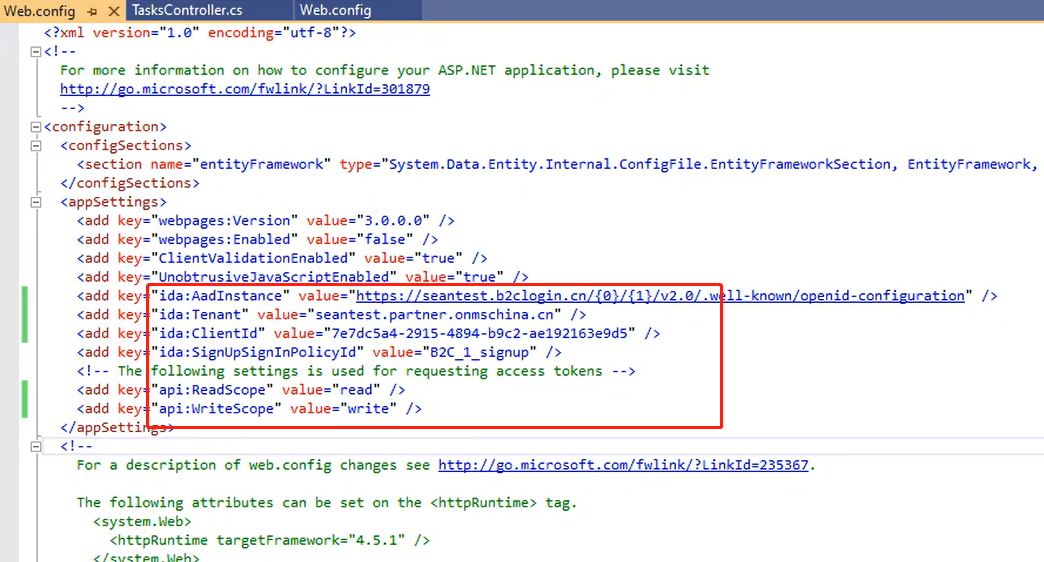Follow the seantest.b2clogin.cn openid-configuration URL

pyautogui.click(x=660, y=296)
